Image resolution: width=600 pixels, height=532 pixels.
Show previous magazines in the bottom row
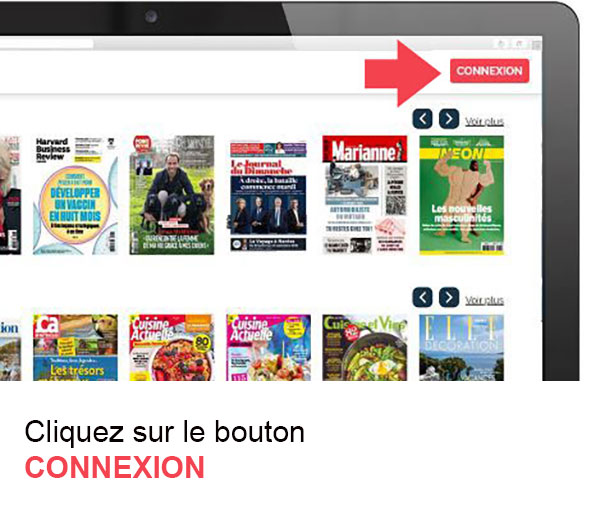click(422, 297)
